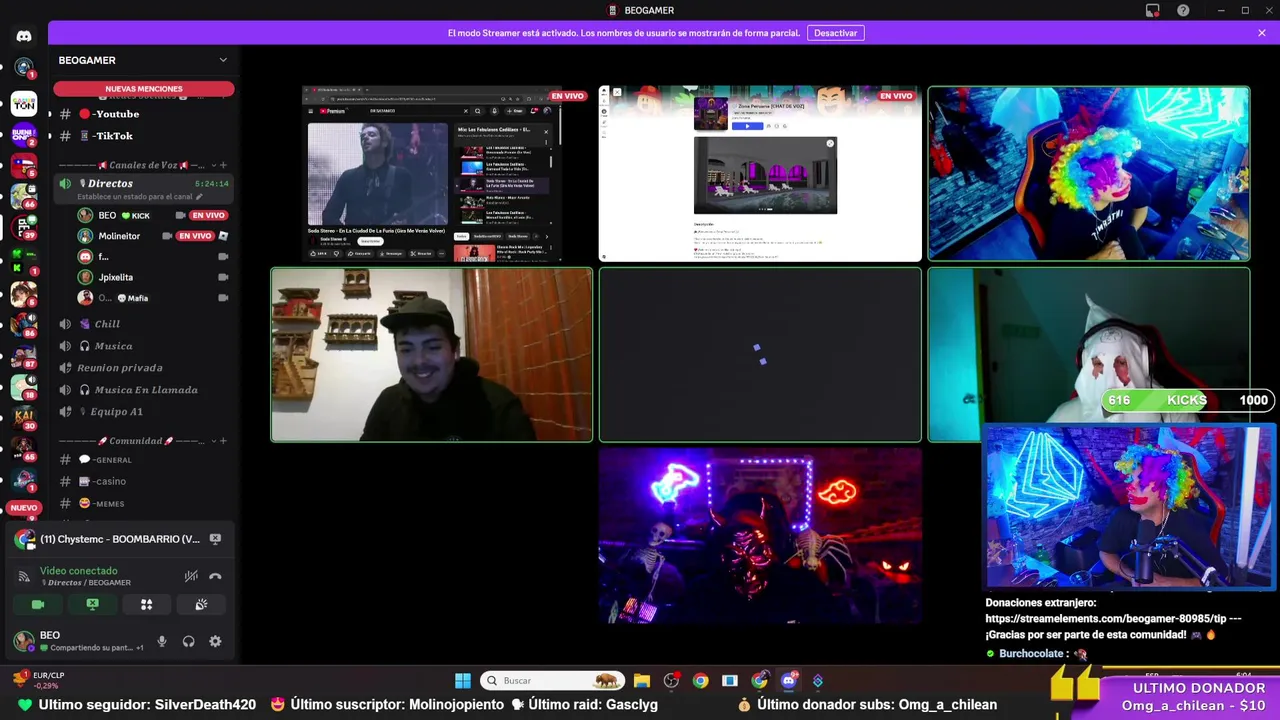Switch to Discord in taskbar
This screenshot has height=720, width=1280.
789,681
